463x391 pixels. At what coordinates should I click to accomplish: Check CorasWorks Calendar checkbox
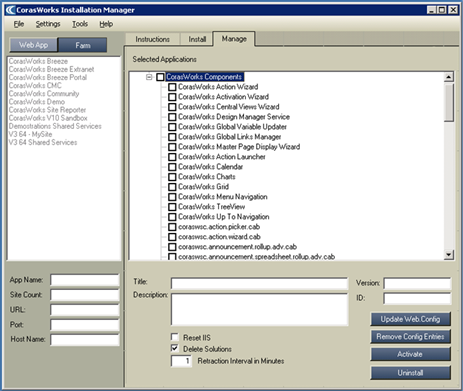[172, 167]
